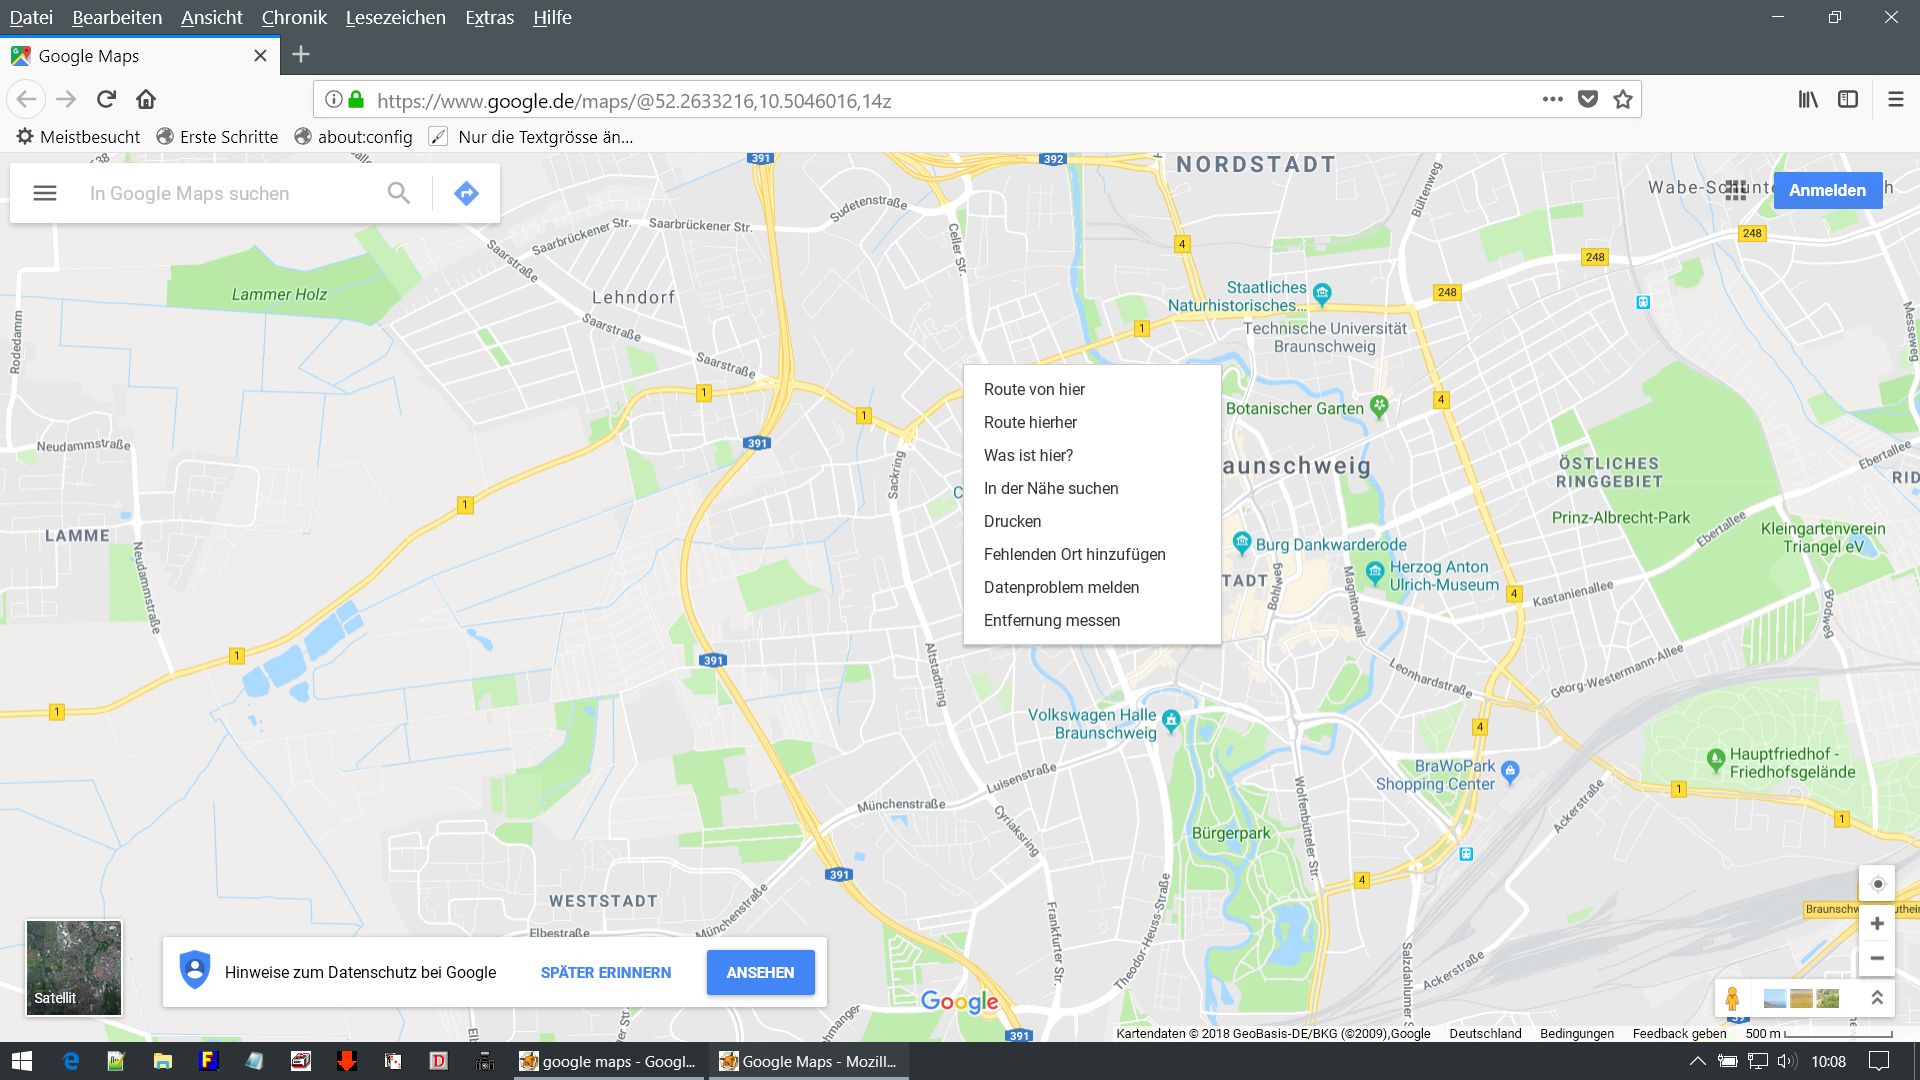1920x1080 pixels.
Task: Bookmark this page with the star icon
Action: [1623, 99]
